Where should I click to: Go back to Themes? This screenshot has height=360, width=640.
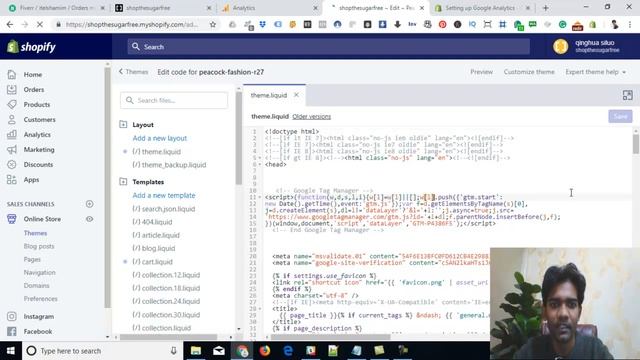[x=133, y=72]
